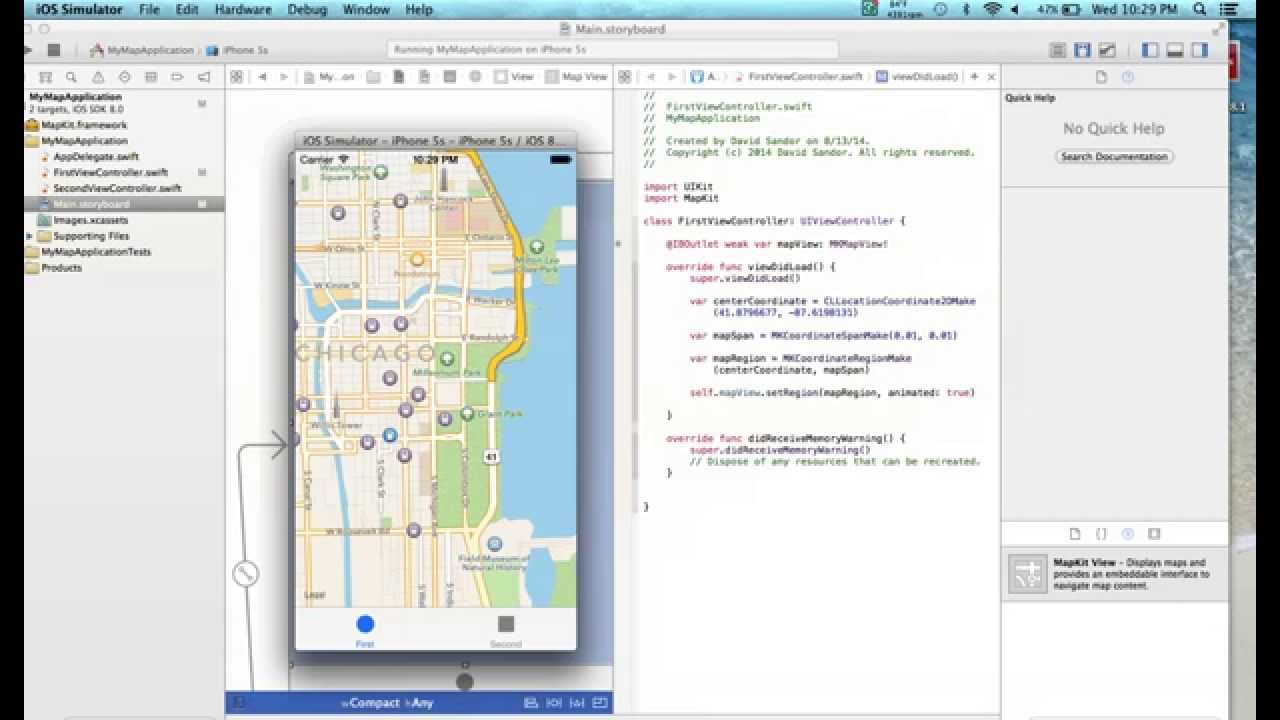Show the object library
1280x720 pixels.
pyautogui.click(x=1128, y=534)
